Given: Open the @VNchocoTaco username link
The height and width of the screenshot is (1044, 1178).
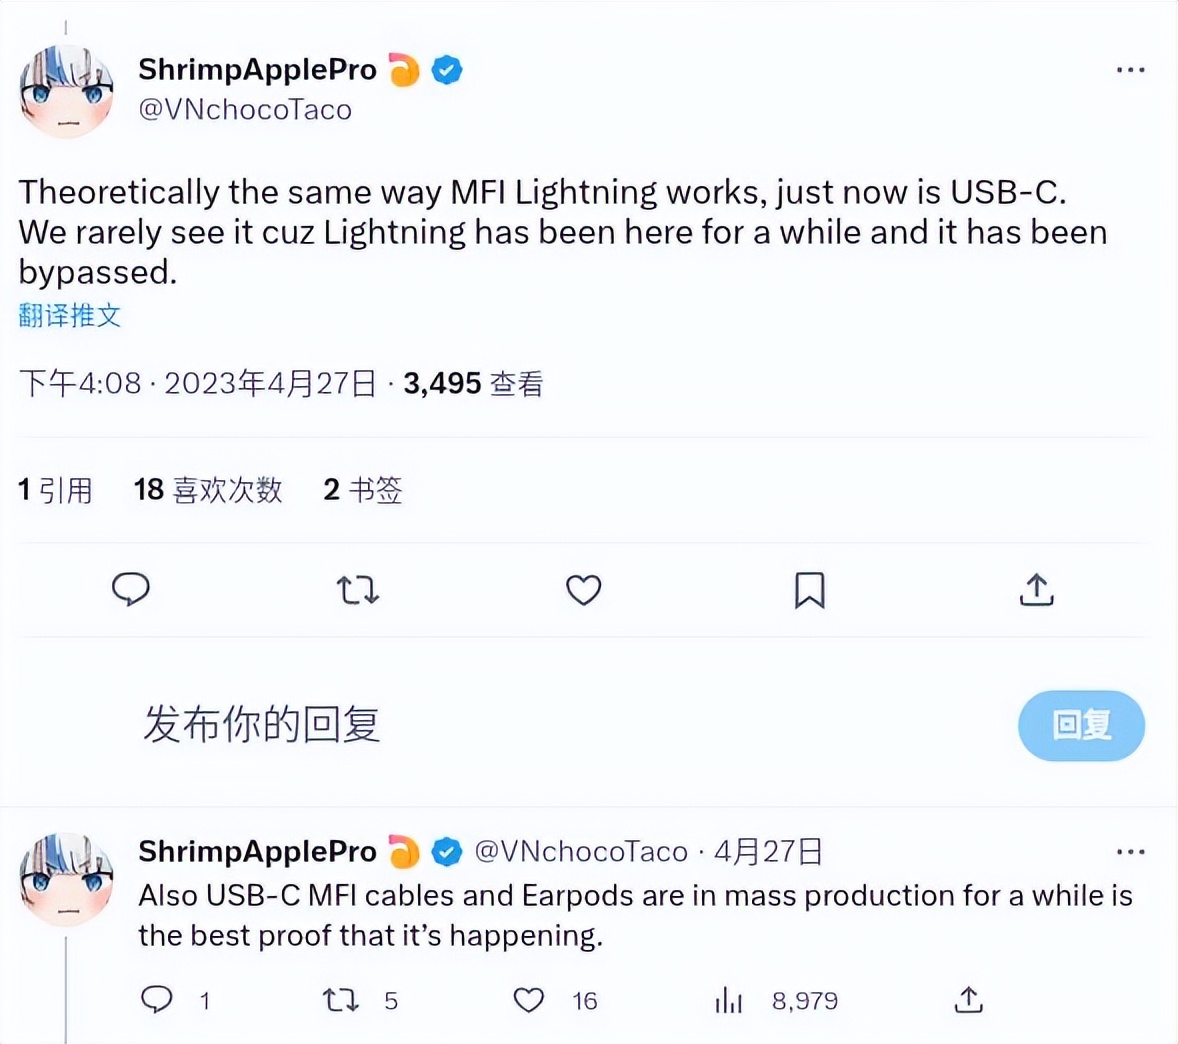Looking at the screenshot, I should [x=245, y=109].
